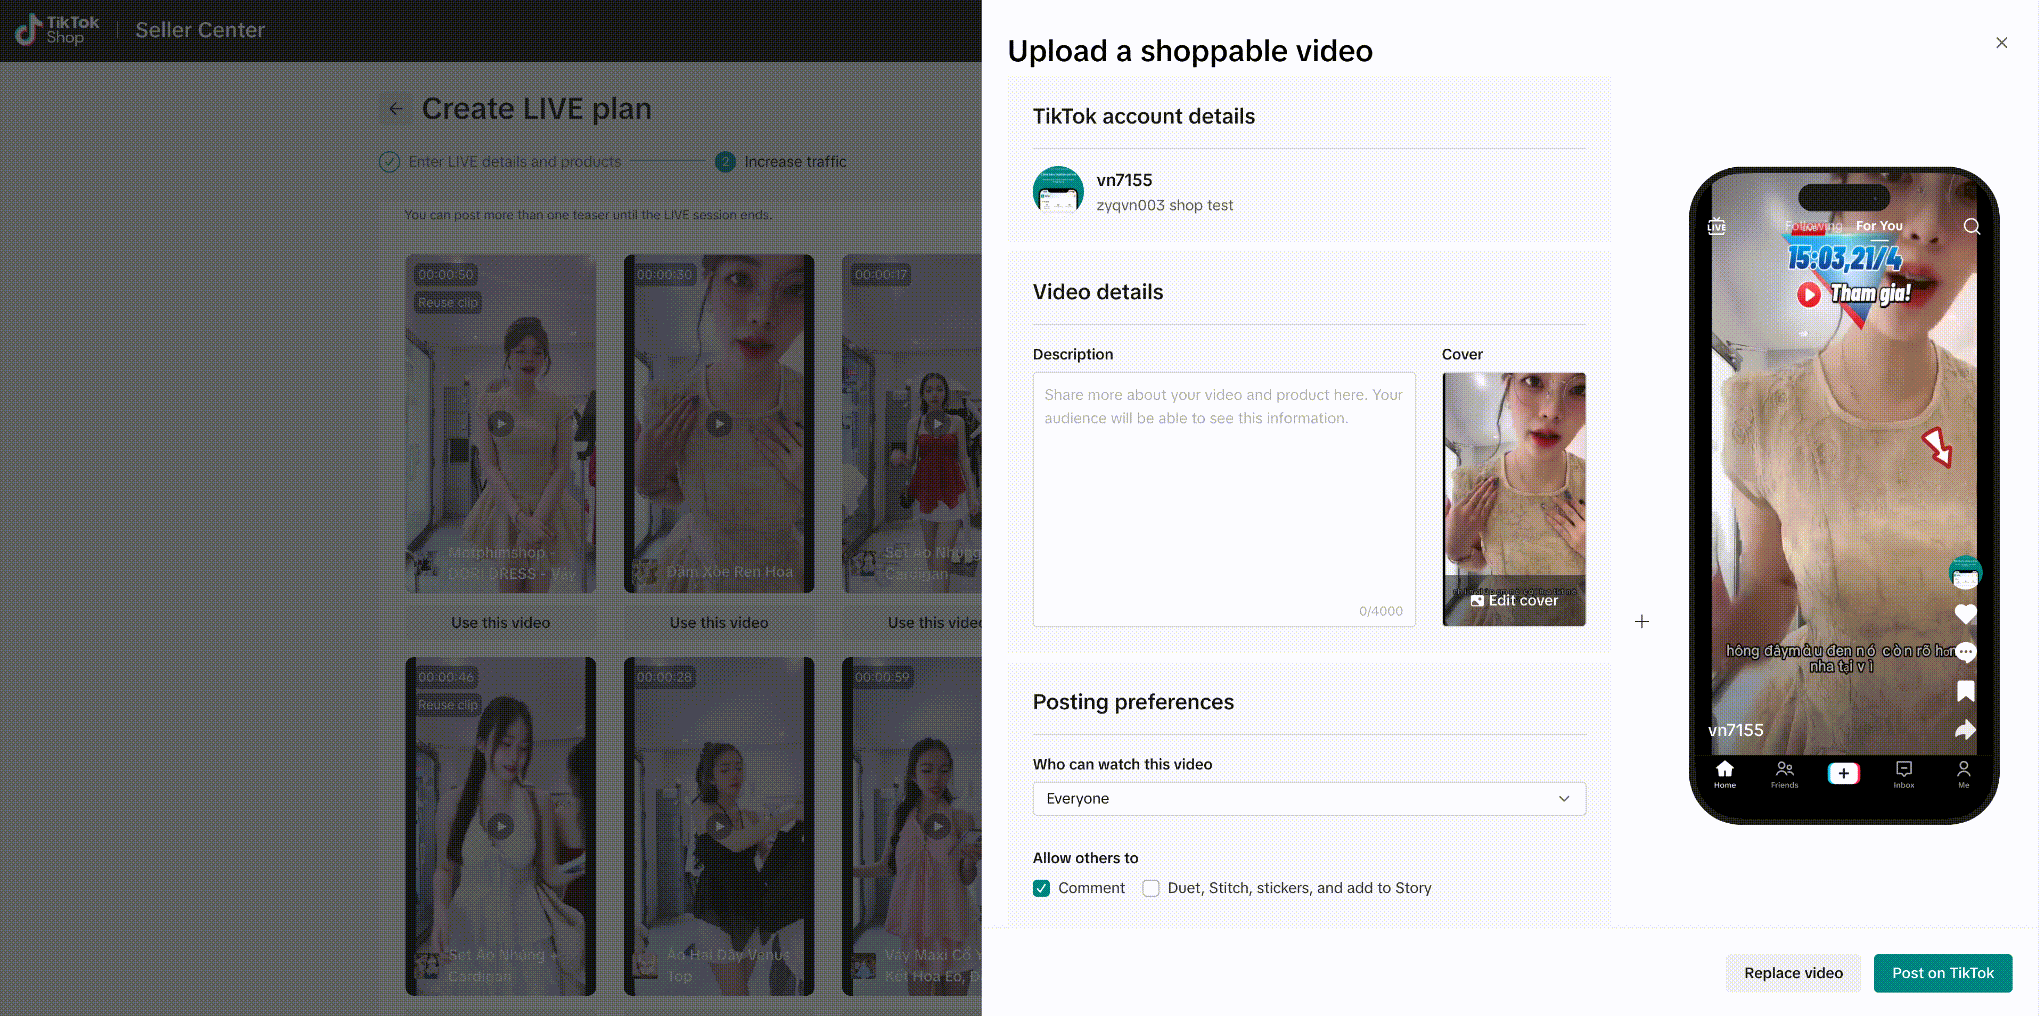Image resolution: width=2040 pixels, height=1016 pixels.
Task: Uncheck the Comment checkbox
Action: 1041,888
